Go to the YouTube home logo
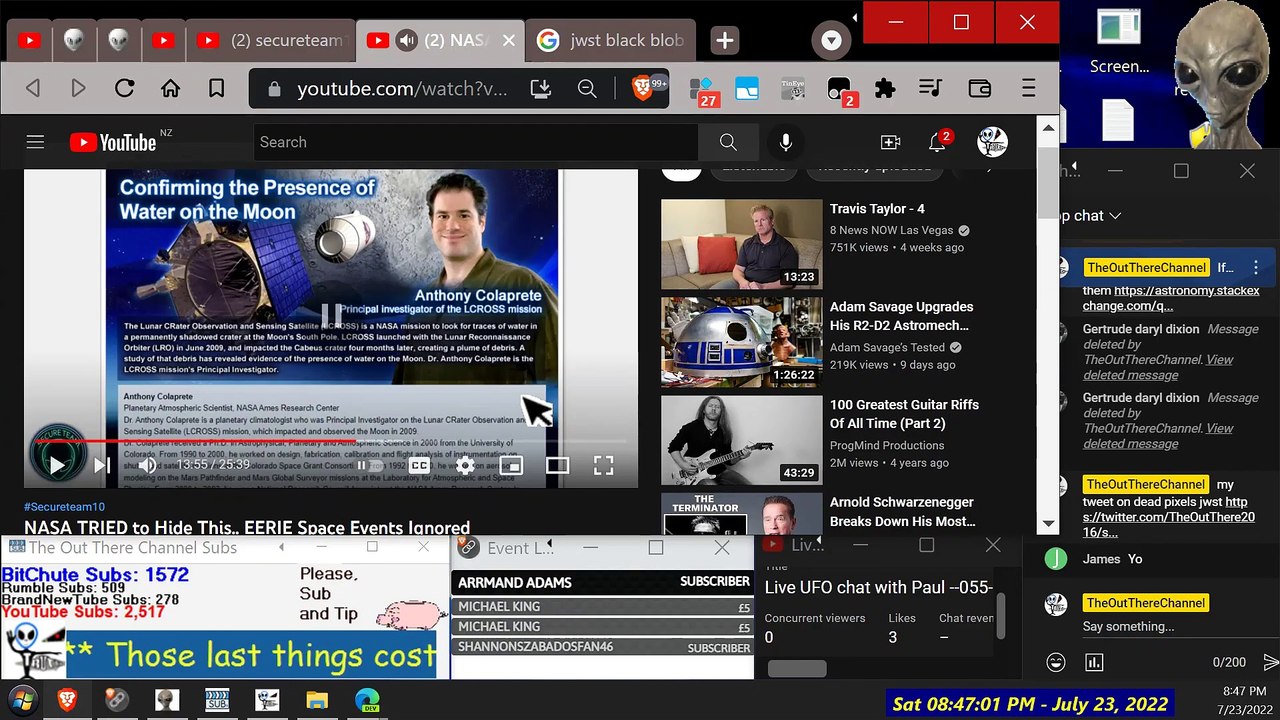 (113, 142)
